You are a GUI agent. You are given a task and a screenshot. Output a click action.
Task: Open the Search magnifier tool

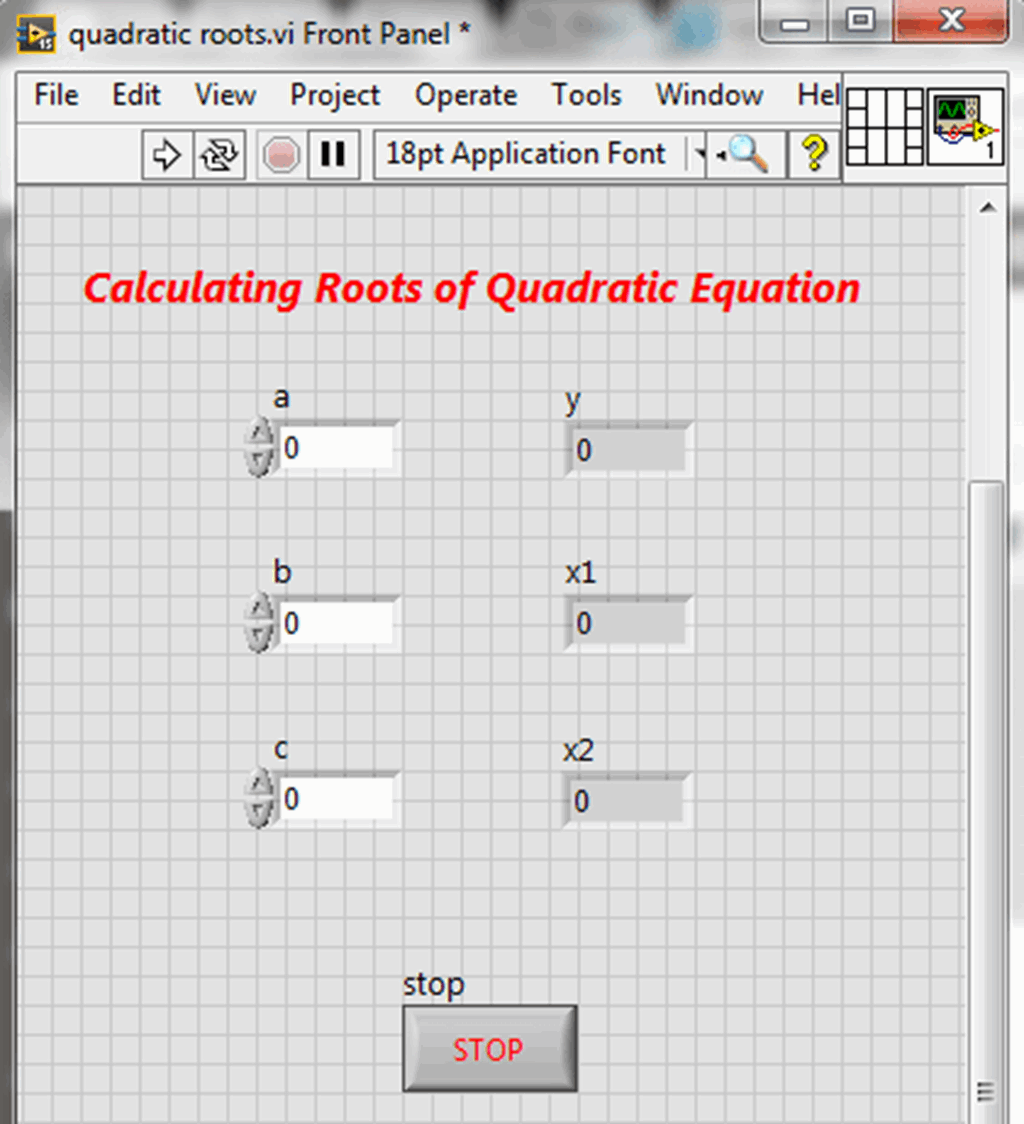pos(747,154)
